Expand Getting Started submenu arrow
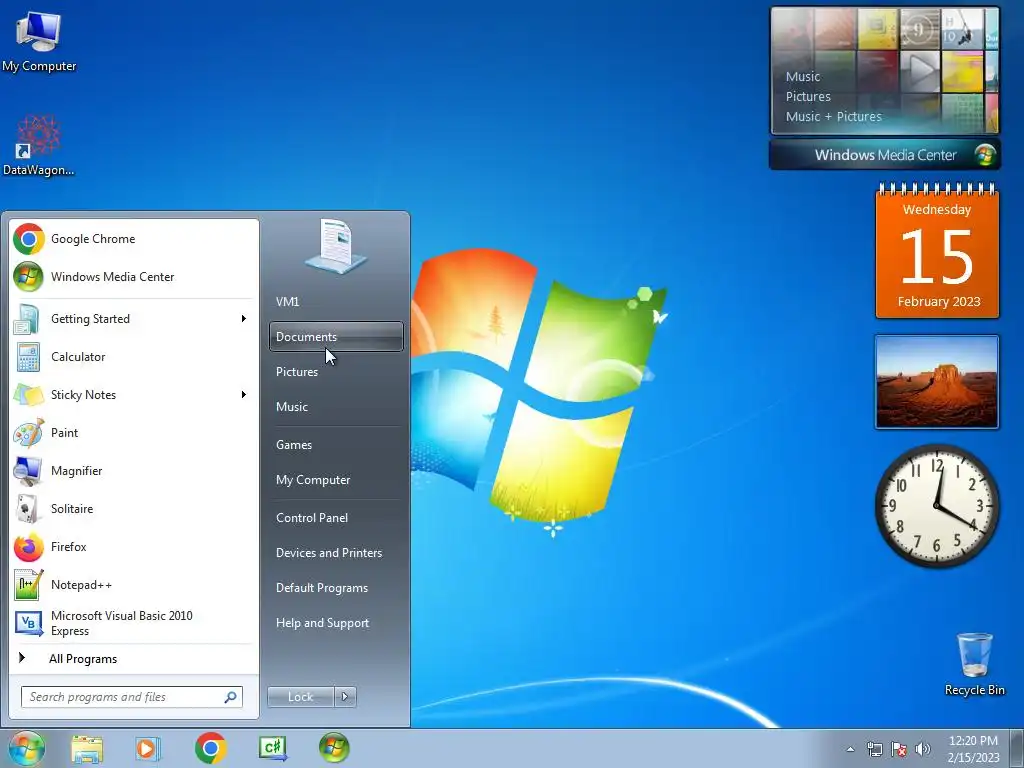Screen dimensions: 1024x768 click(x=244, y=319)
